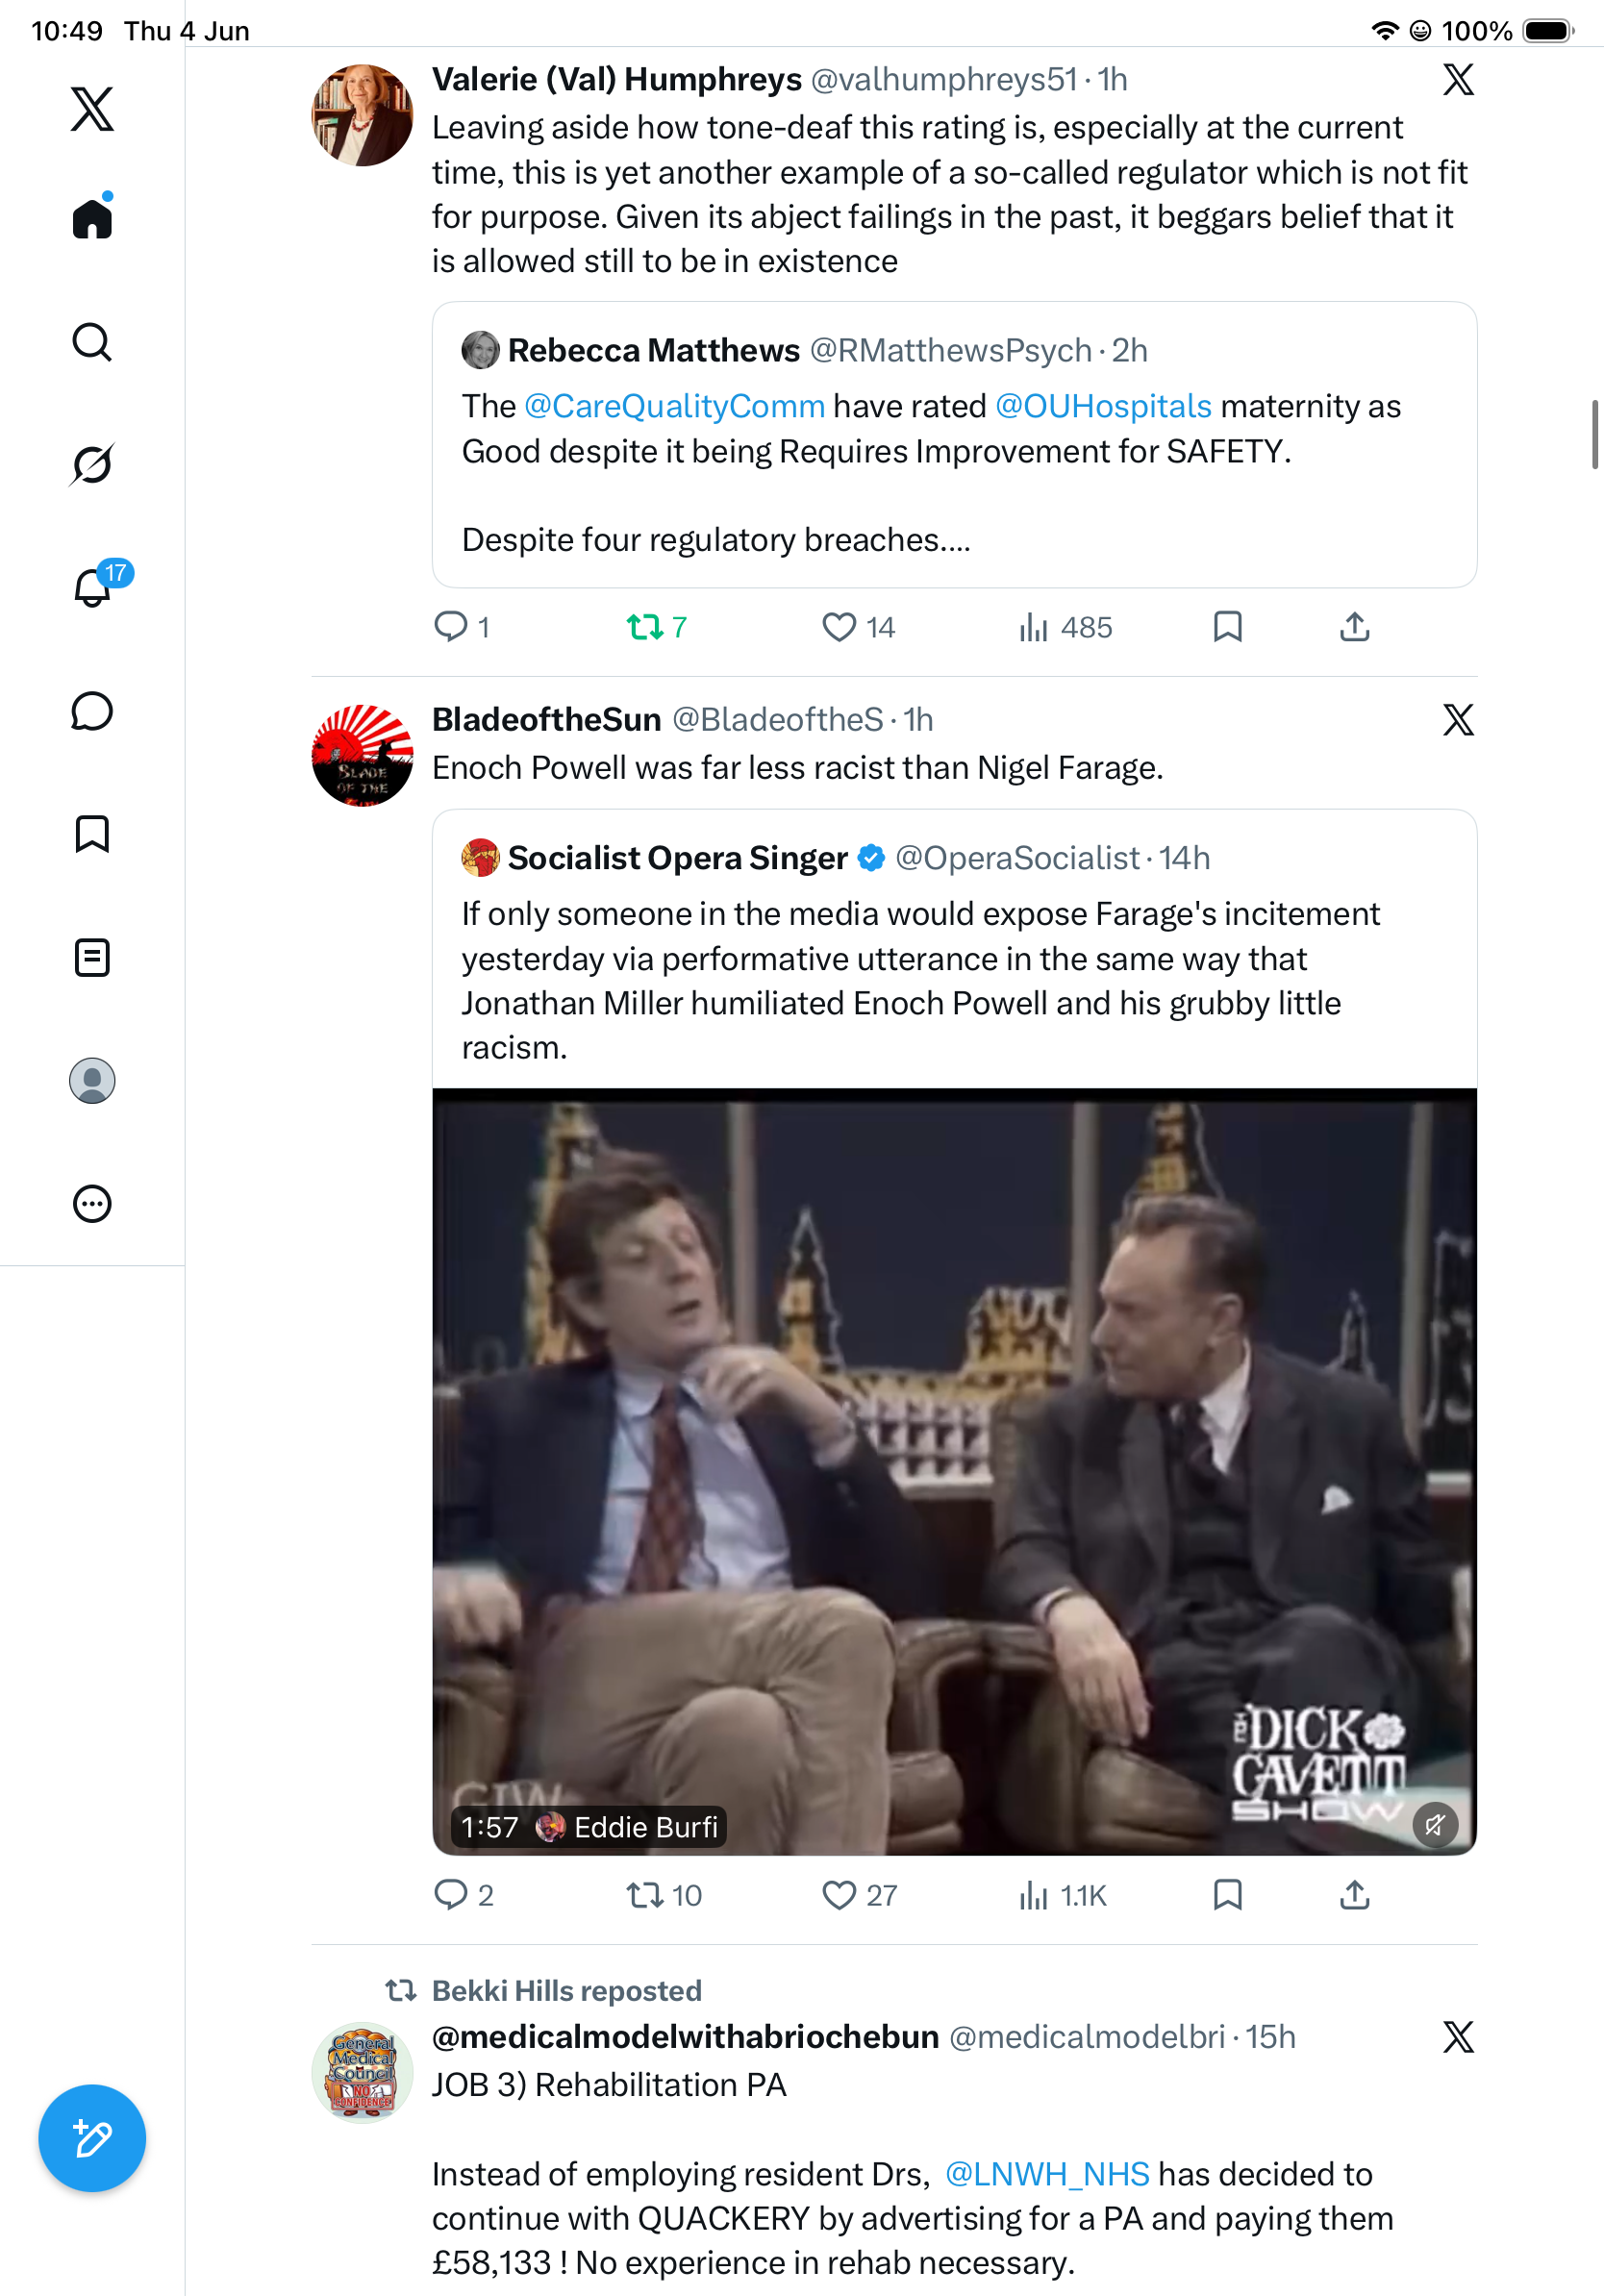
Task: Open Grok from the sidebar
Action: [92, 464]
